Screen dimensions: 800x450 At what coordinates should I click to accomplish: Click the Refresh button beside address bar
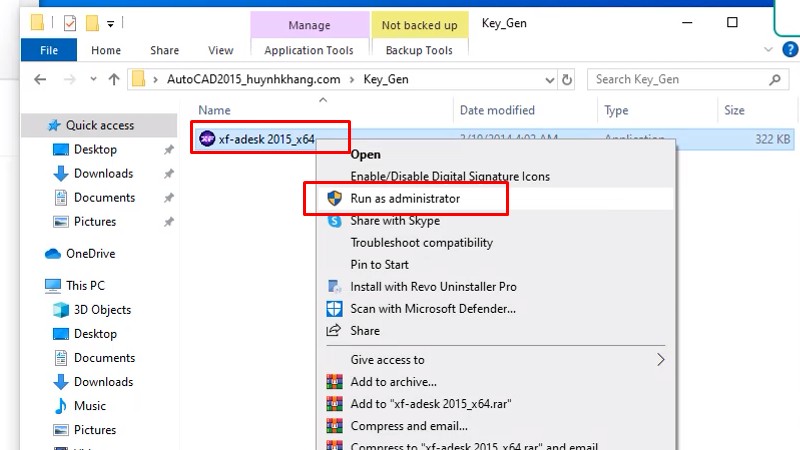click(568, 79)
